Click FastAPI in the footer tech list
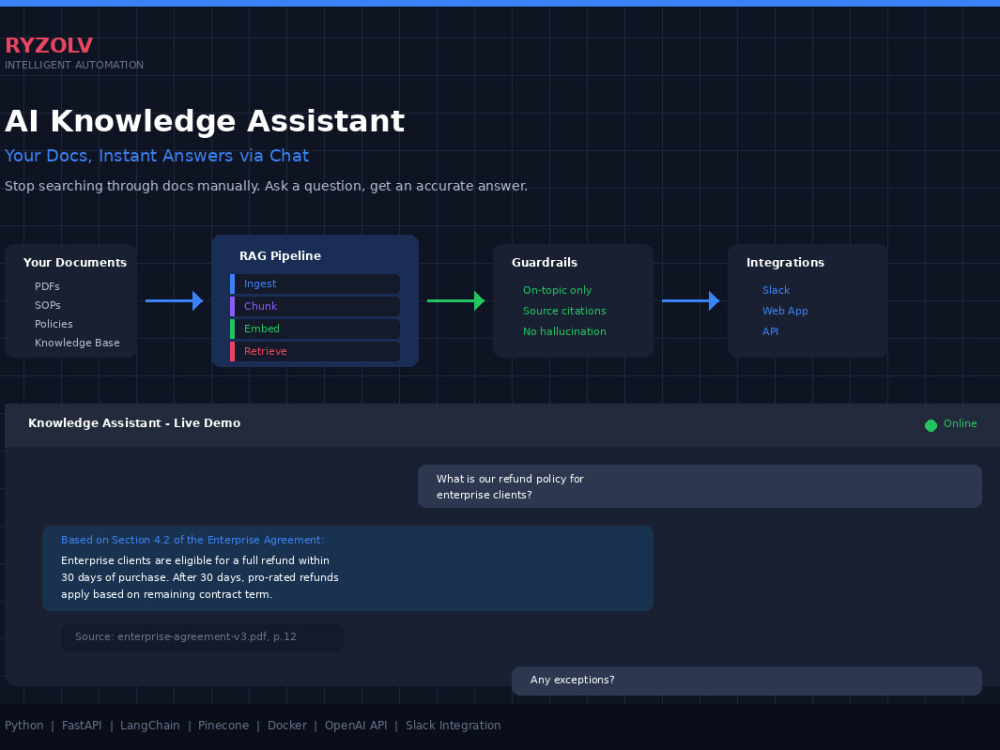Image resolution: width=1000 pixels, height=750 pixels. click(82, 725)
